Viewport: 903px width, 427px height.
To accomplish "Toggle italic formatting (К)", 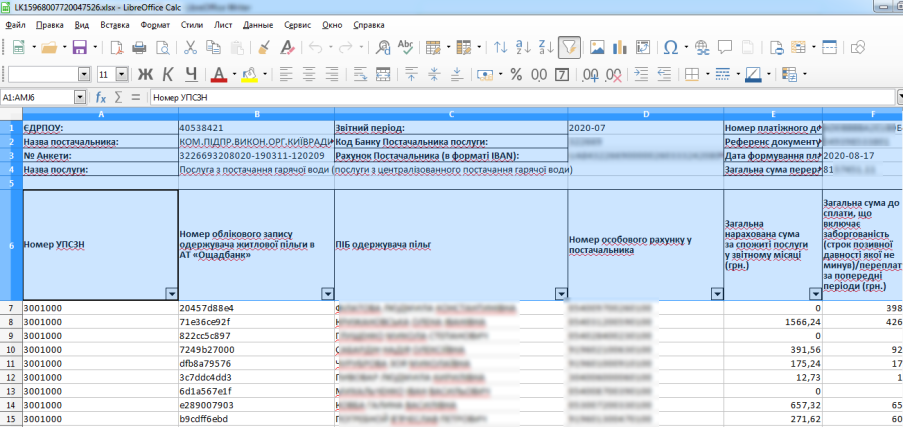I will click(167, 74).
